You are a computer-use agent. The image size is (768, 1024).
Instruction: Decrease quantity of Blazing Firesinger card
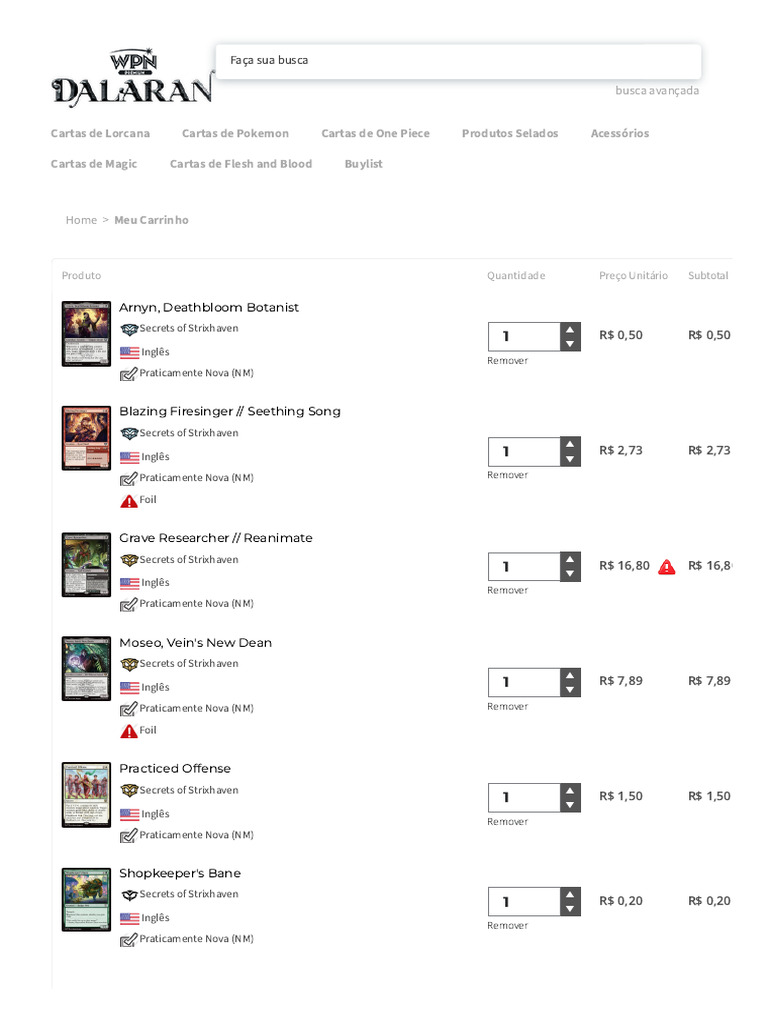point(570,459)
